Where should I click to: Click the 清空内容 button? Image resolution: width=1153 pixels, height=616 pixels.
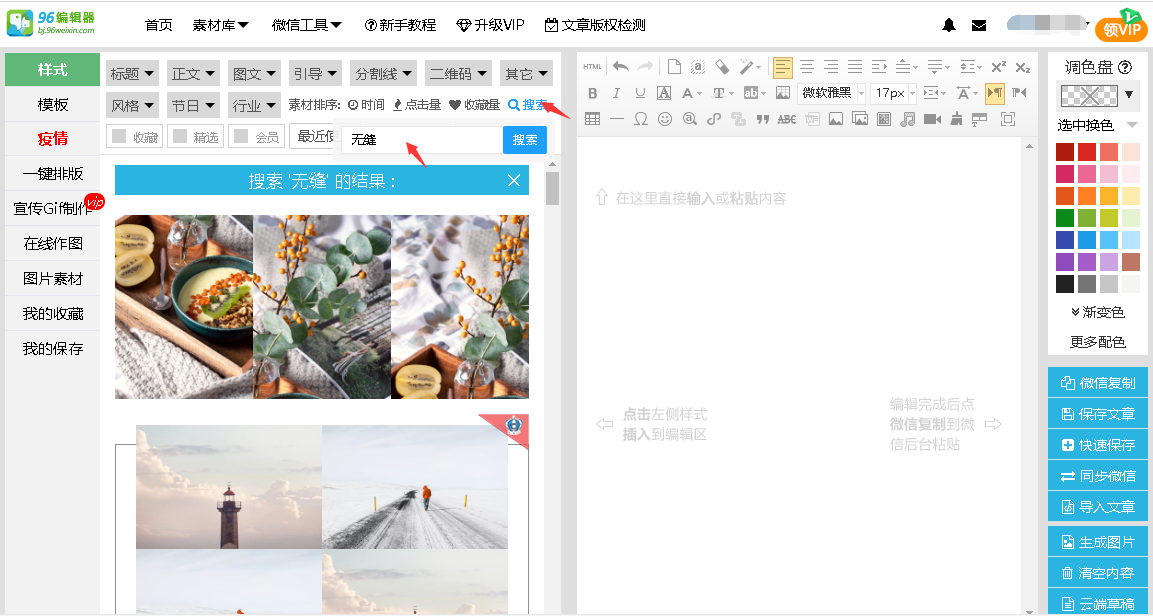[x=1098, y=573]
